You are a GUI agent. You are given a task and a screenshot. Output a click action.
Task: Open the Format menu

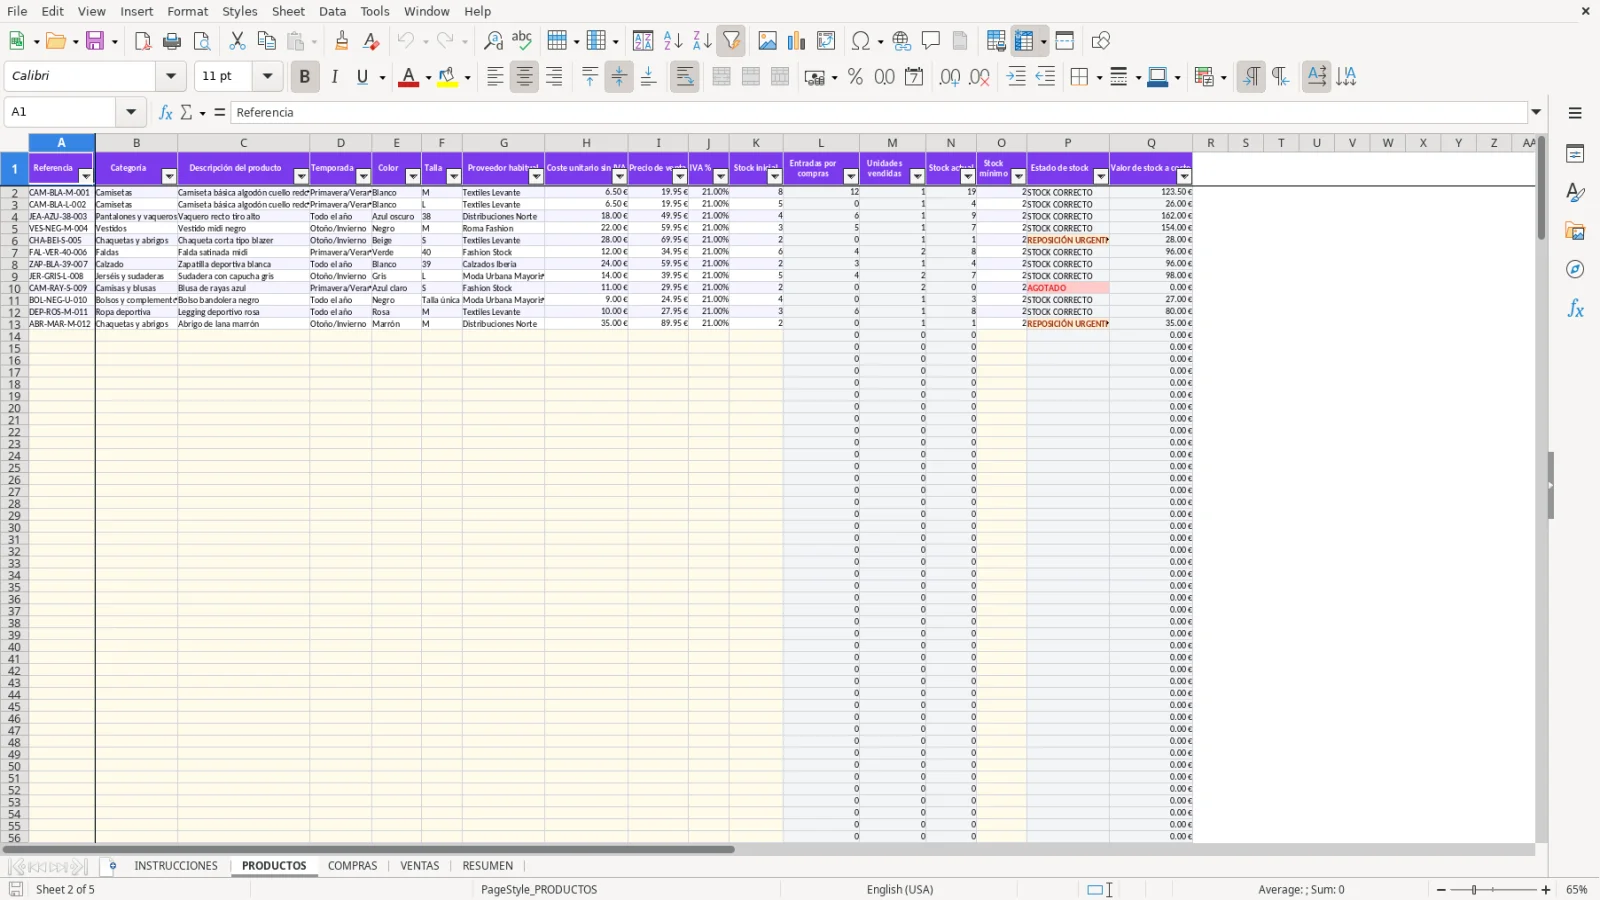click(x=188, y=11)
